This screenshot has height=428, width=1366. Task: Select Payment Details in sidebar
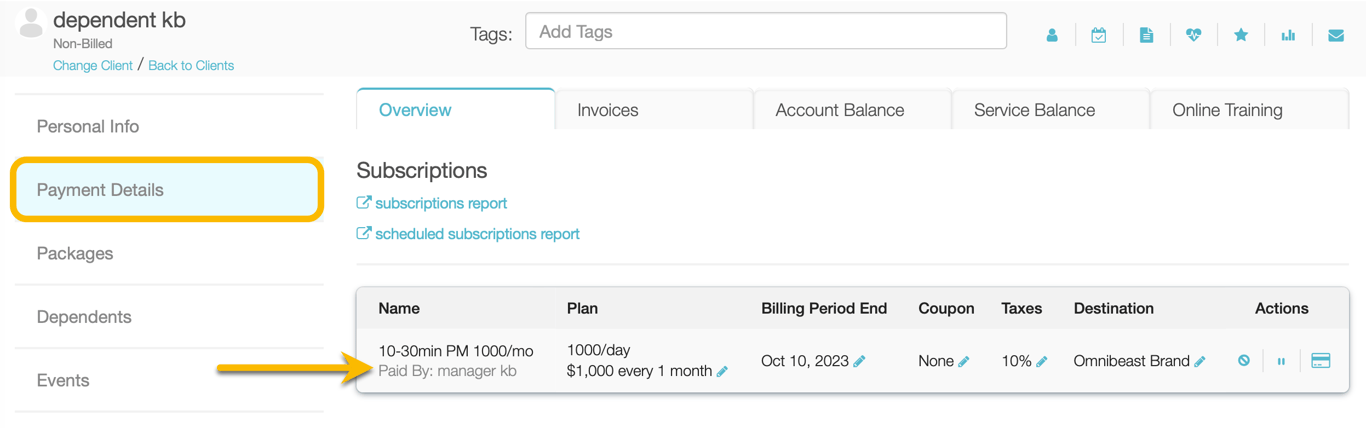tap(167, 189)
